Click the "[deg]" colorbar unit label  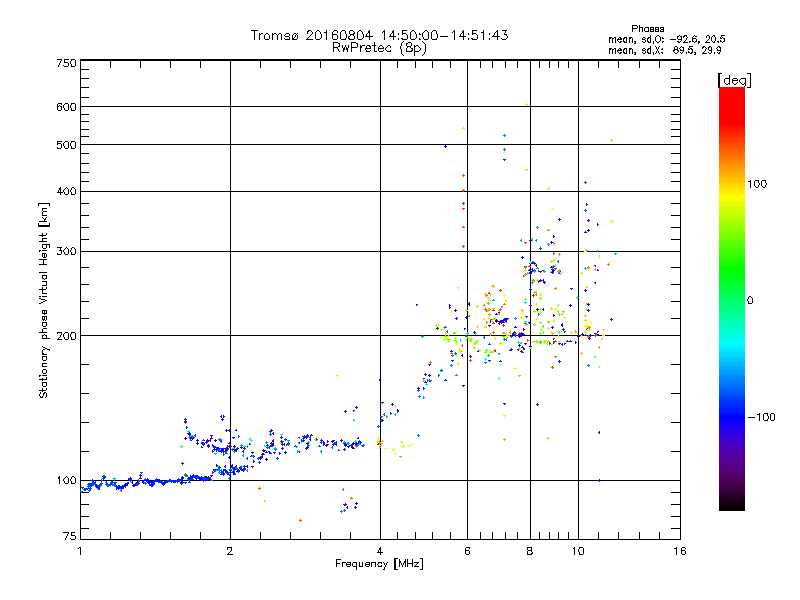click(734, 80)
